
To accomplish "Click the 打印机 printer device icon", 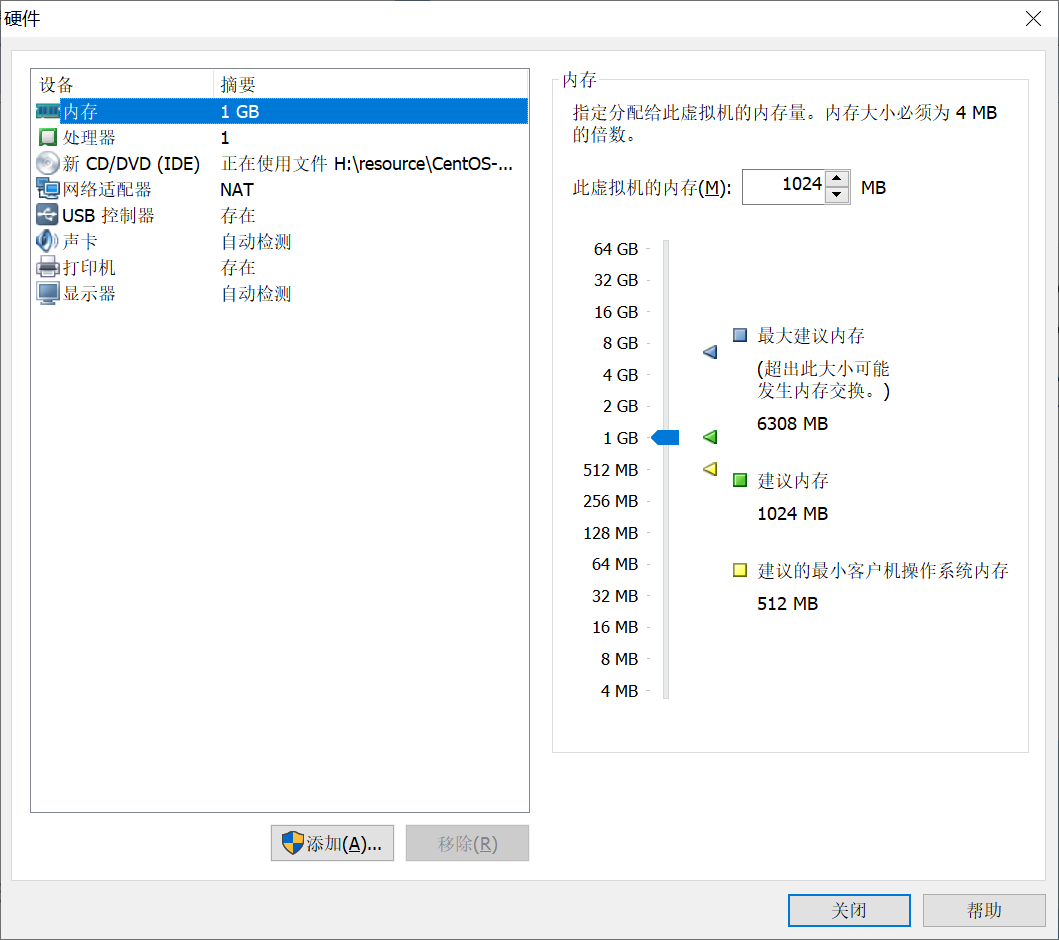I will coord(47,267).
